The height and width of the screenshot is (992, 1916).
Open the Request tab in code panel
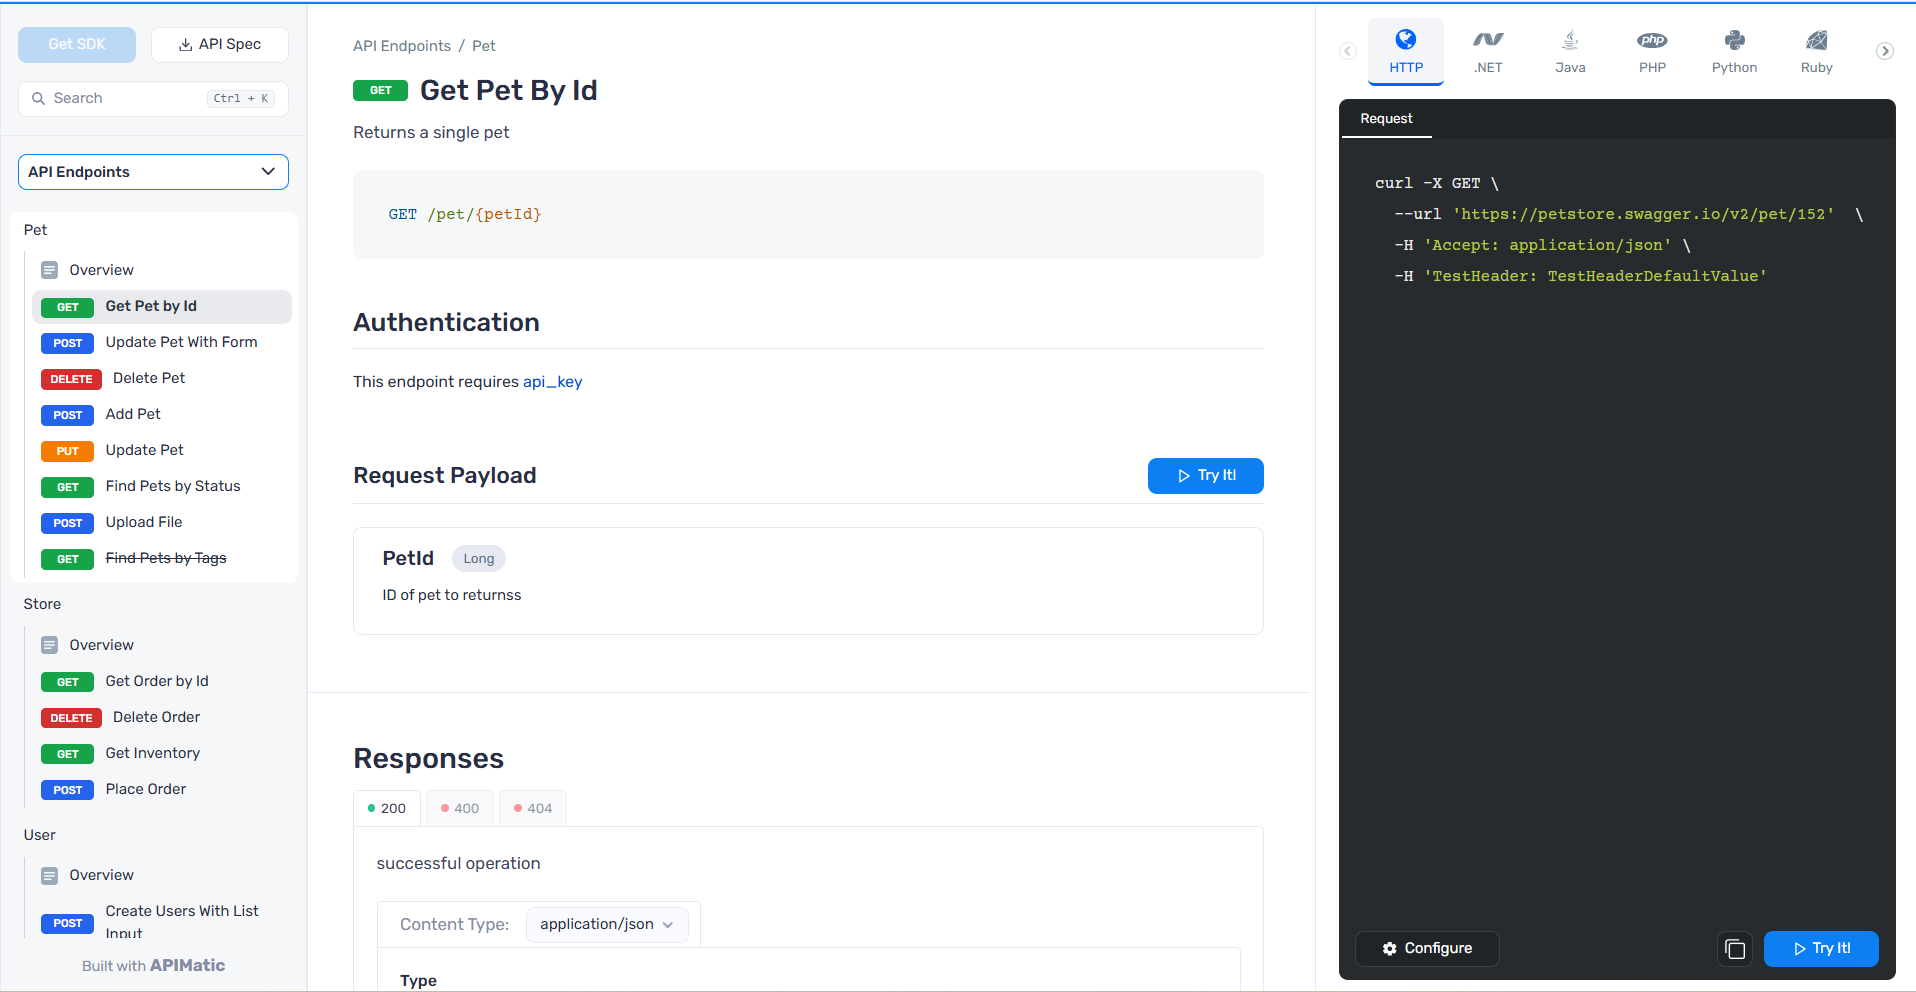pyautogui.click(x=1386, y=118)
